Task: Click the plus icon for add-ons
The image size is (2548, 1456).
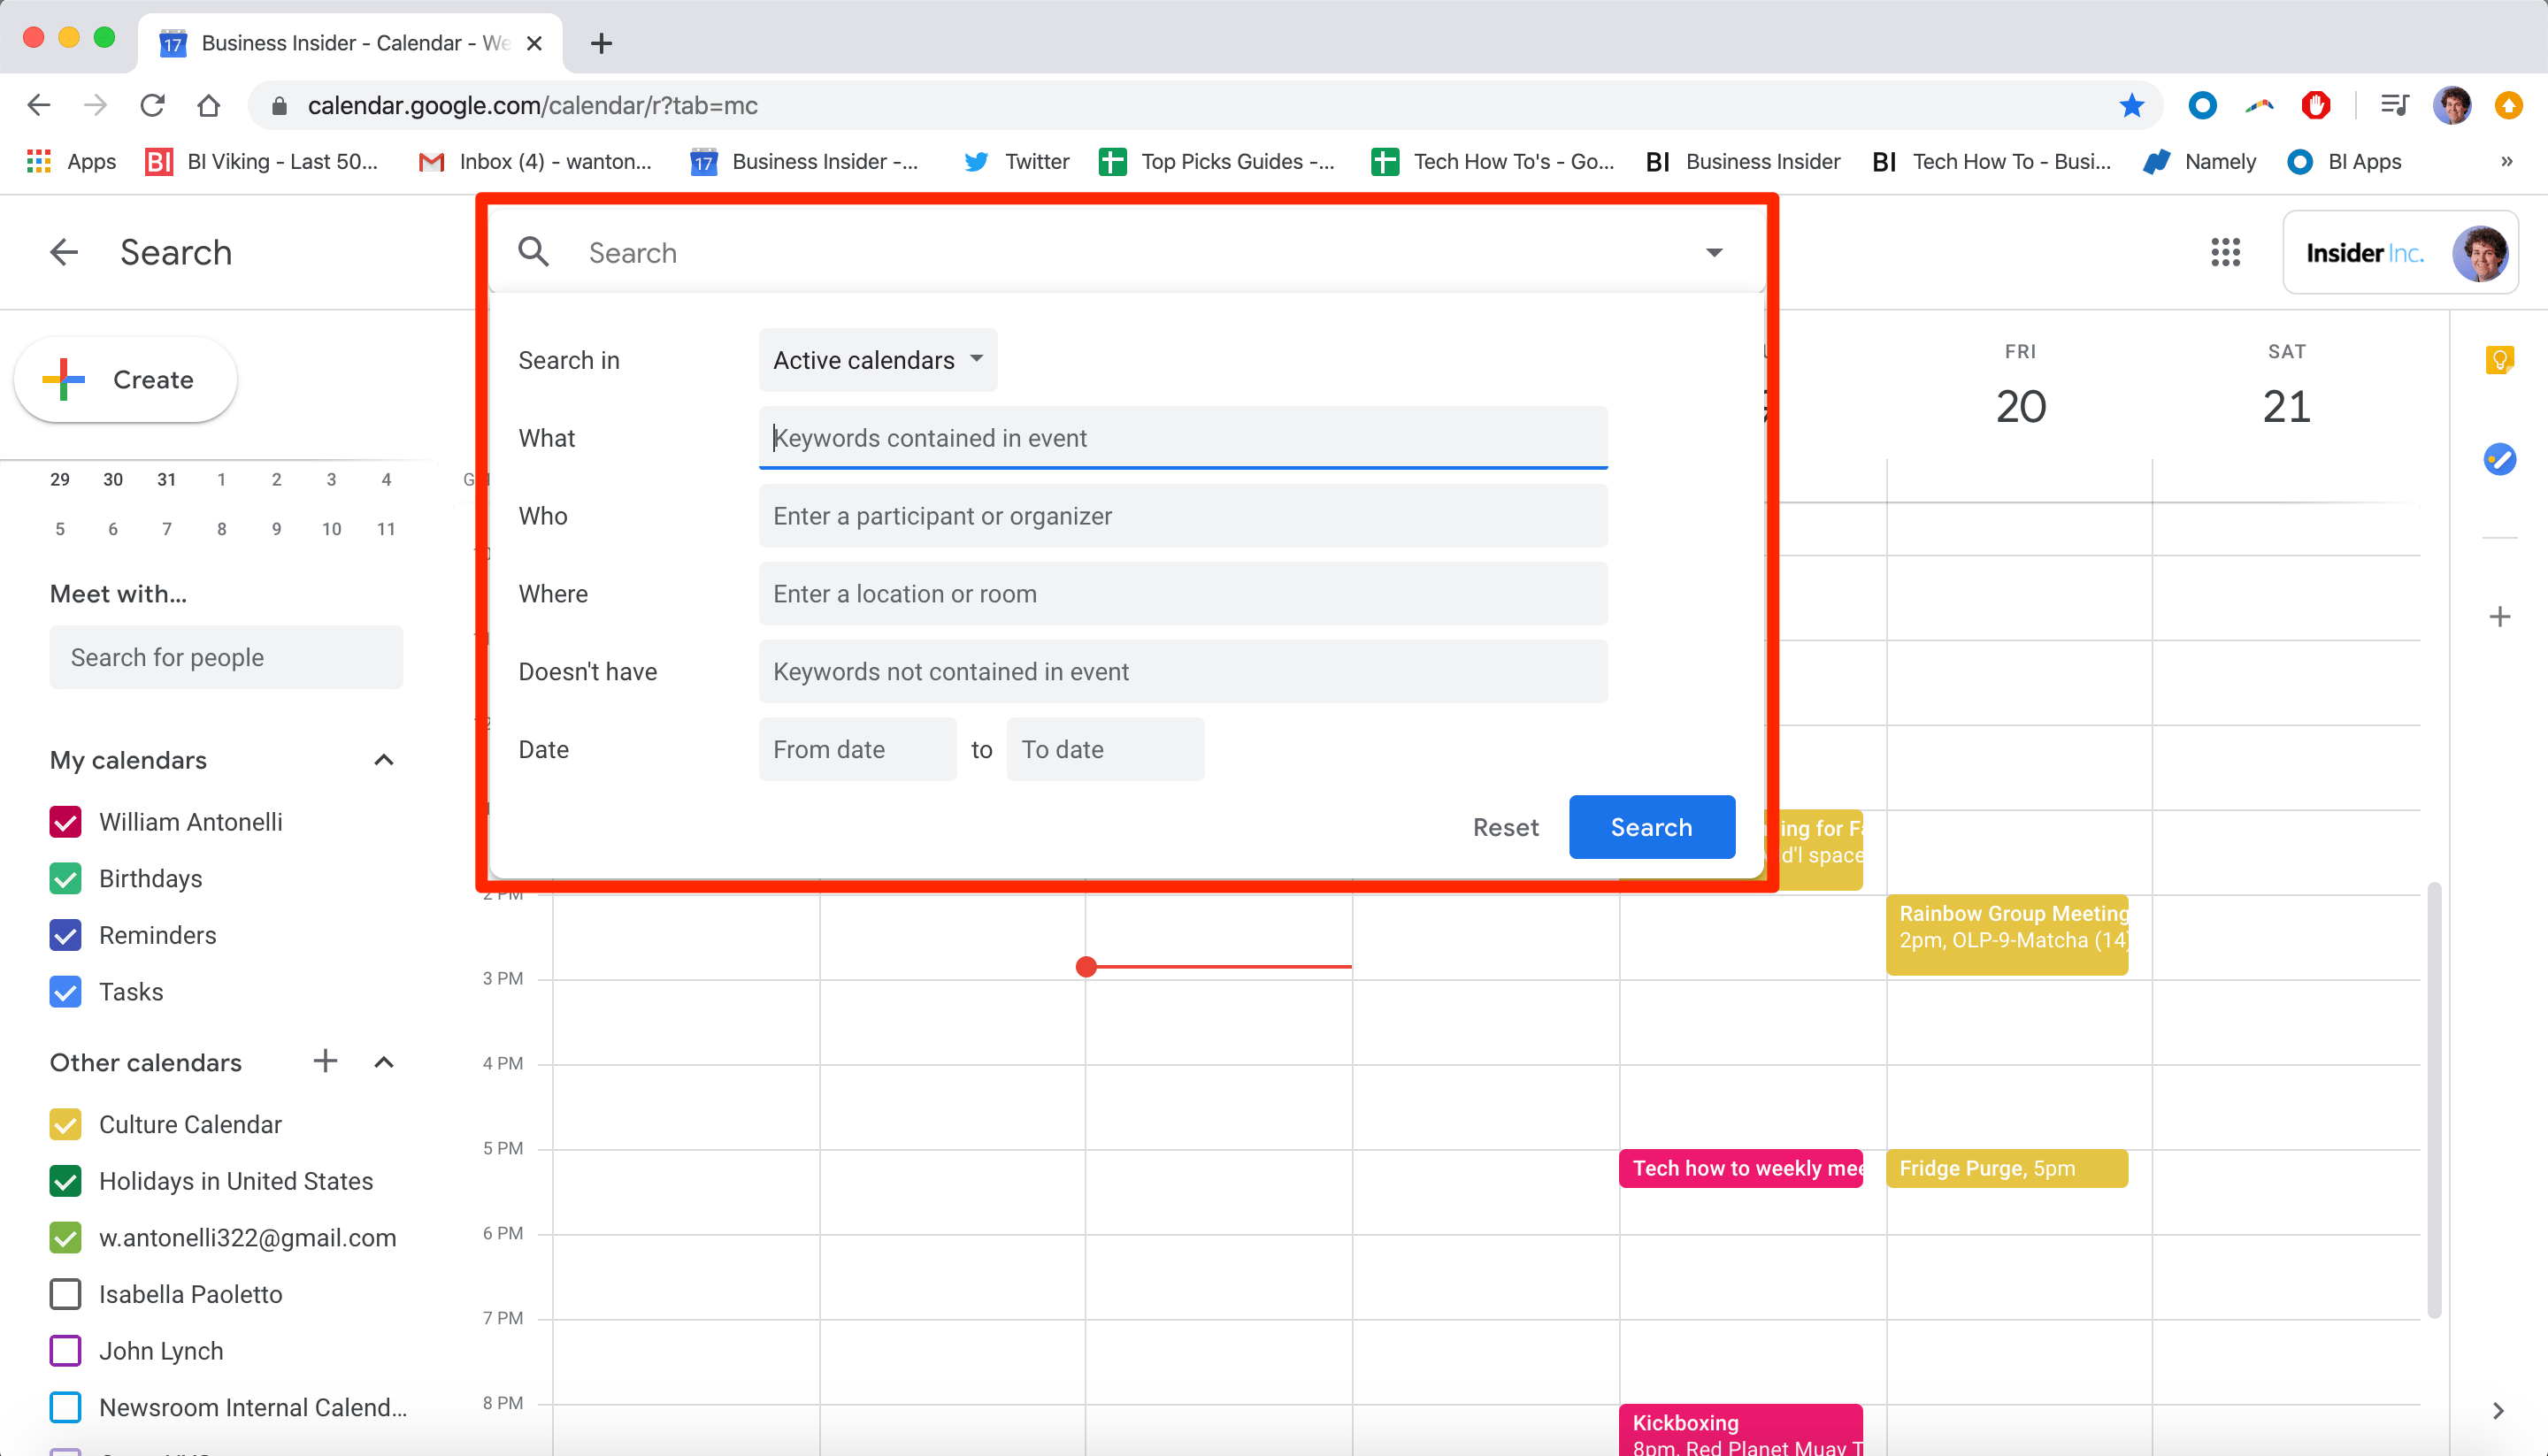Action: pyautogui.click(x=2499, y=616)
